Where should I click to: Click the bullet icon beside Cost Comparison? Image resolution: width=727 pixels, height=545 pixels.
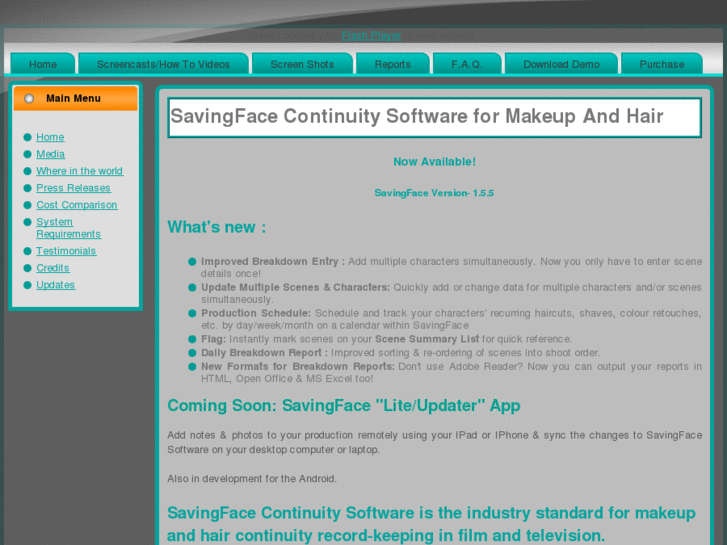coord(27,205)
